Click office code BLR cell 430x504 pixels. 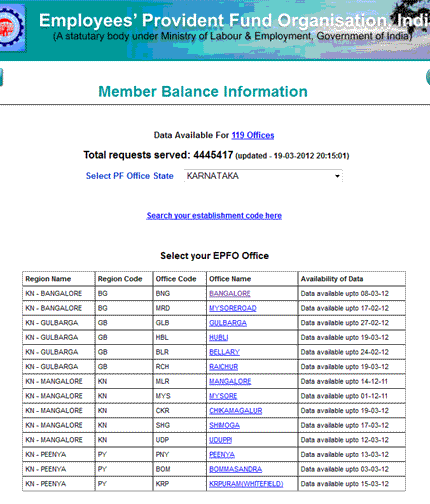point(180,352)
